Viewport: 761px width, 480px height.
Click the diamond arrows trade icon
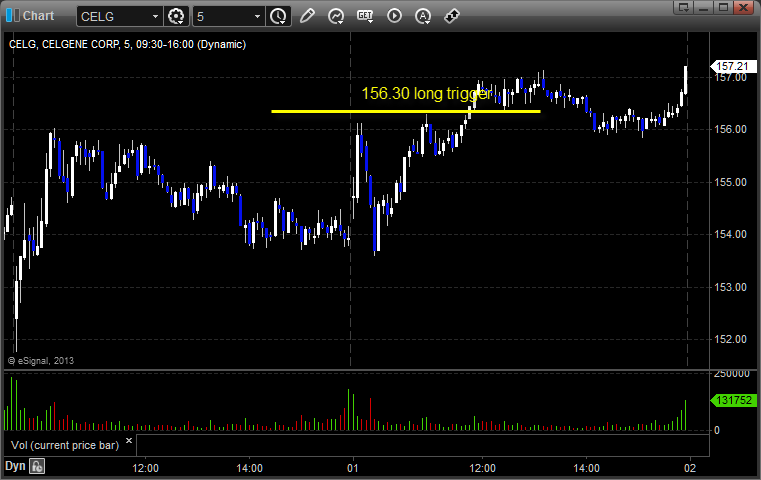(x=452, y=16)
